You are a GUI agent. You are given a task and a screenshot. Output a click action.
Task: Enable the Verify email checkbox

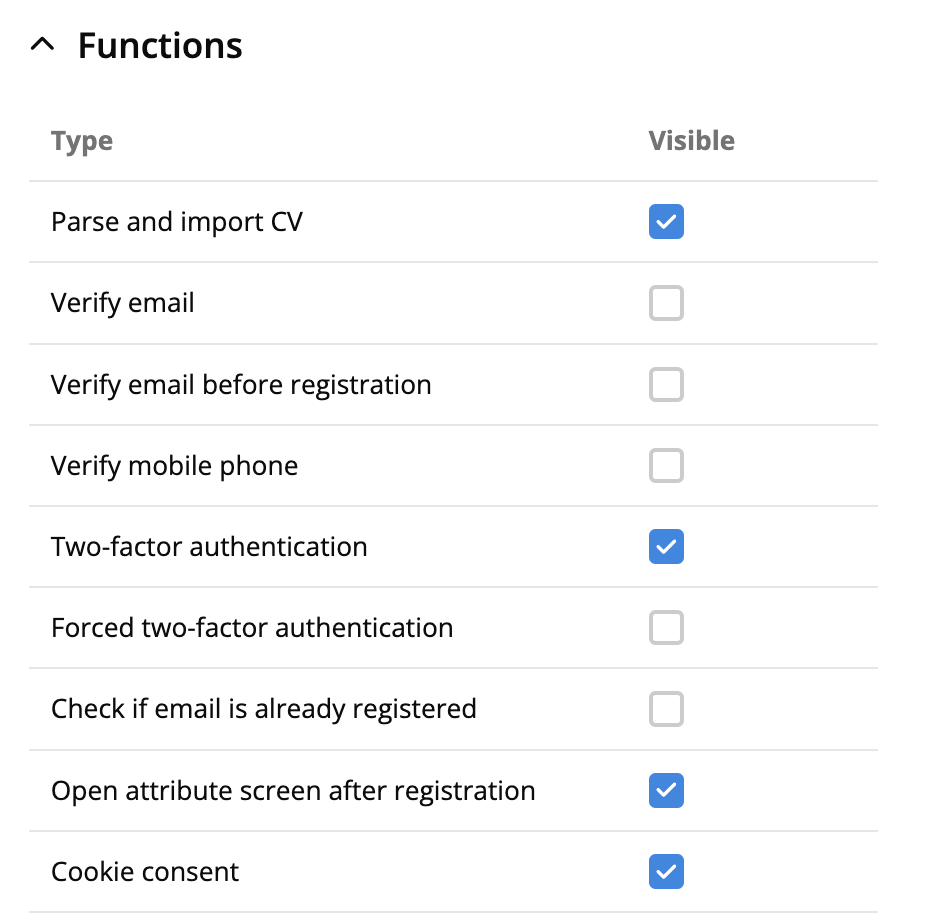point(666,303)
